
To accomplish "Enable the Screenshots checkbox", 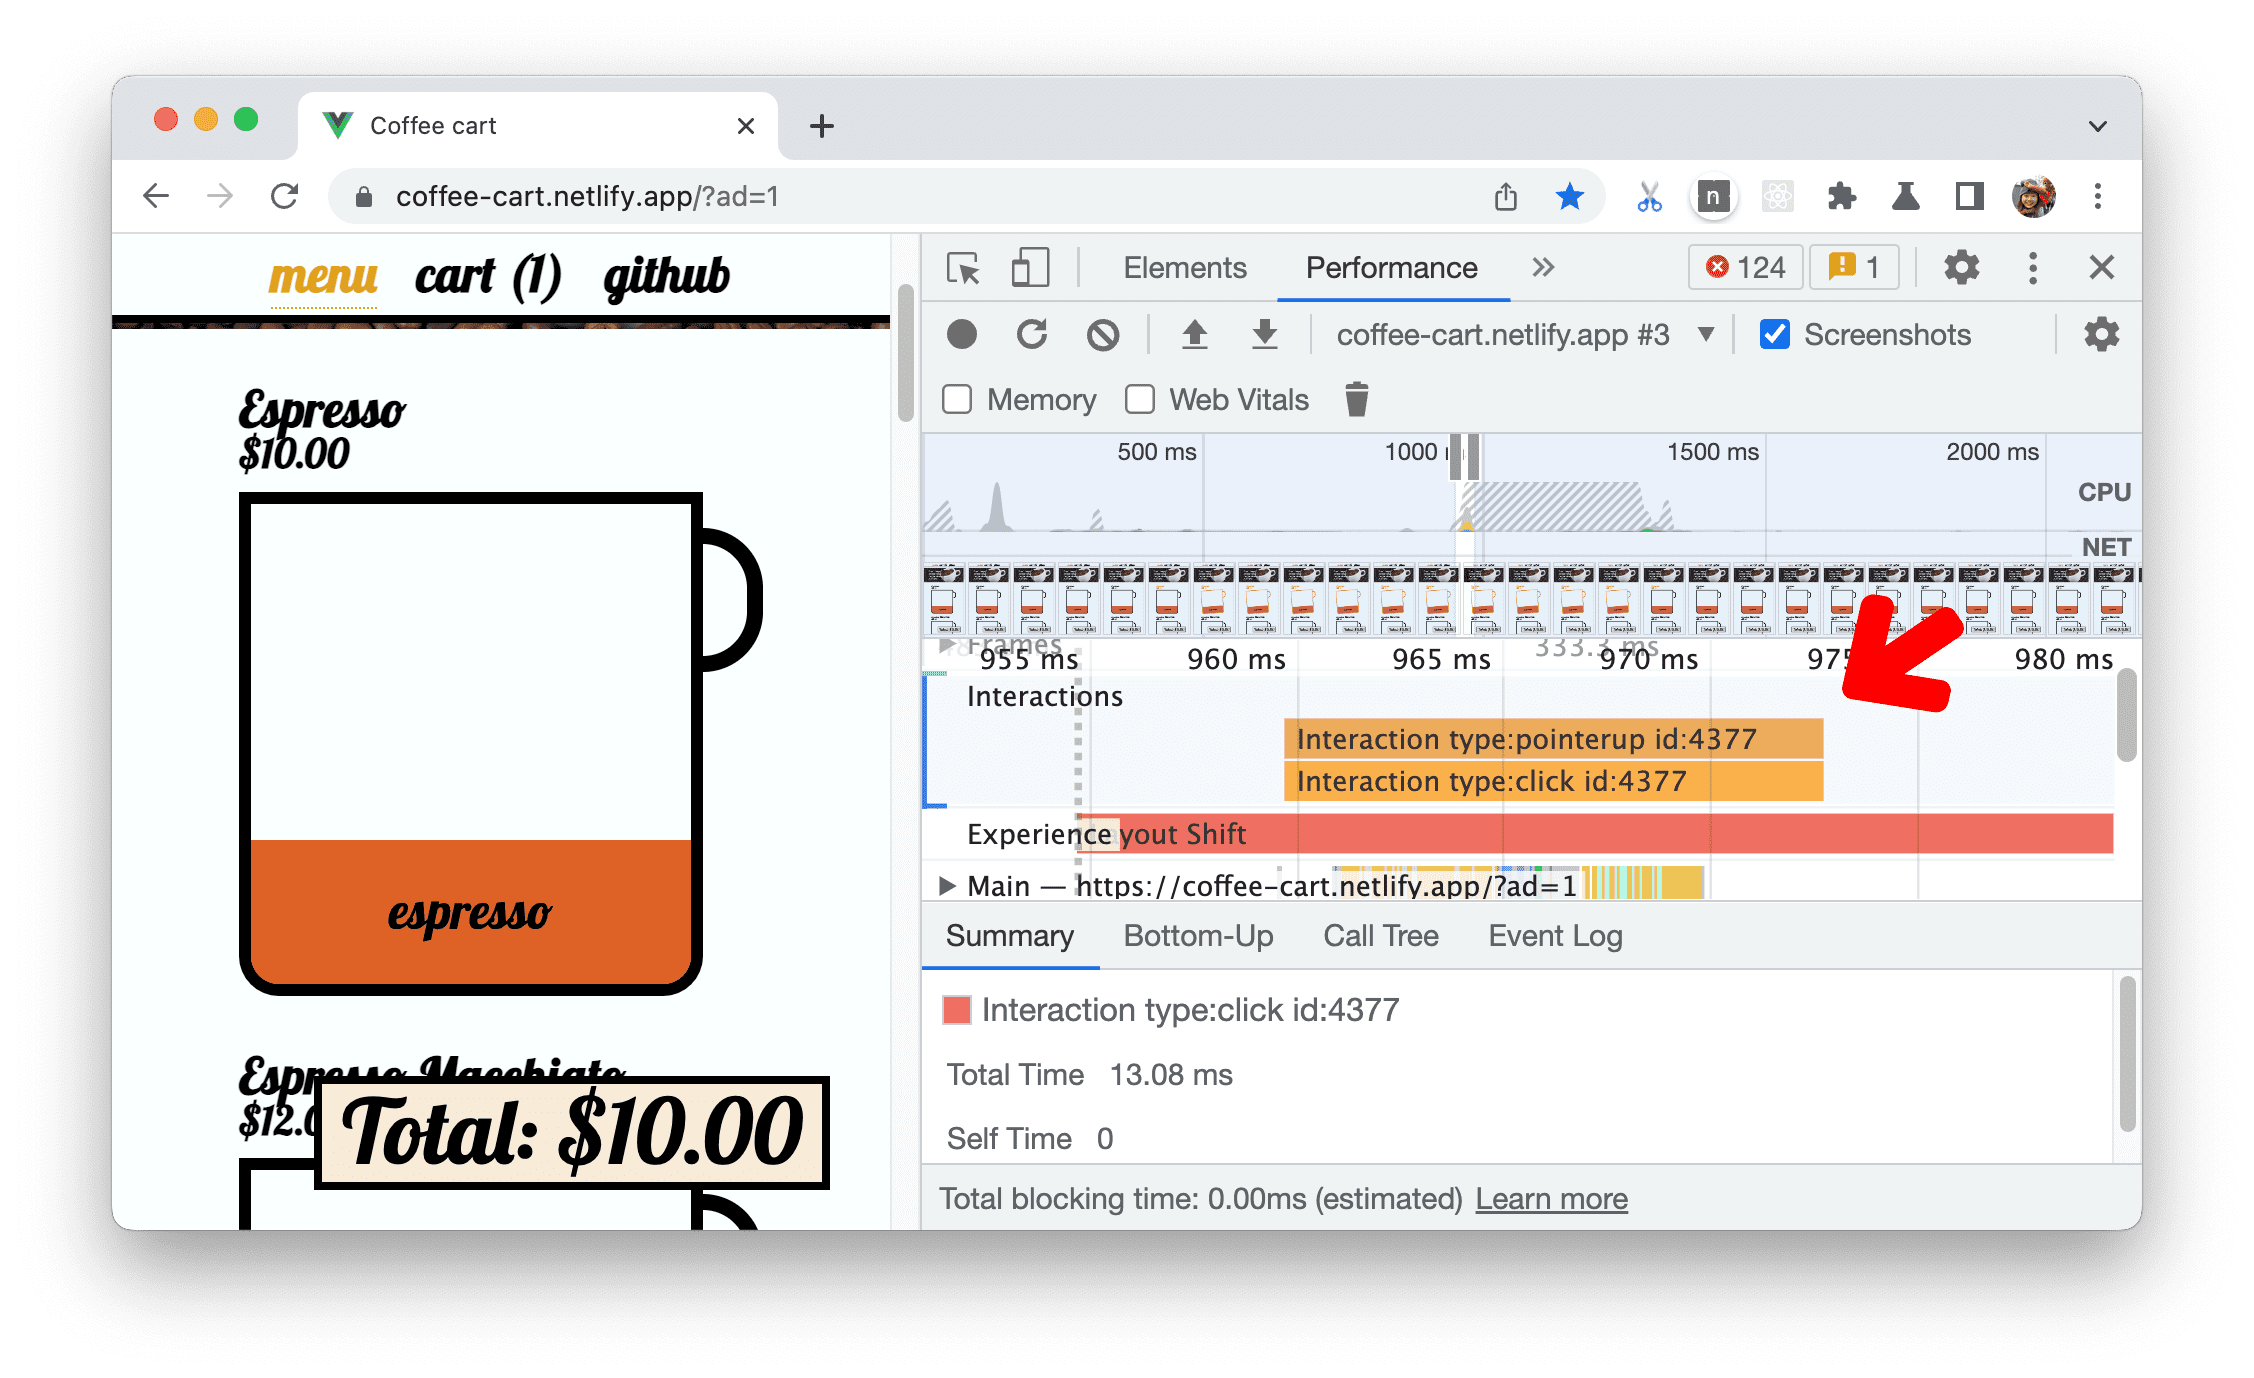I will 1768,335.
